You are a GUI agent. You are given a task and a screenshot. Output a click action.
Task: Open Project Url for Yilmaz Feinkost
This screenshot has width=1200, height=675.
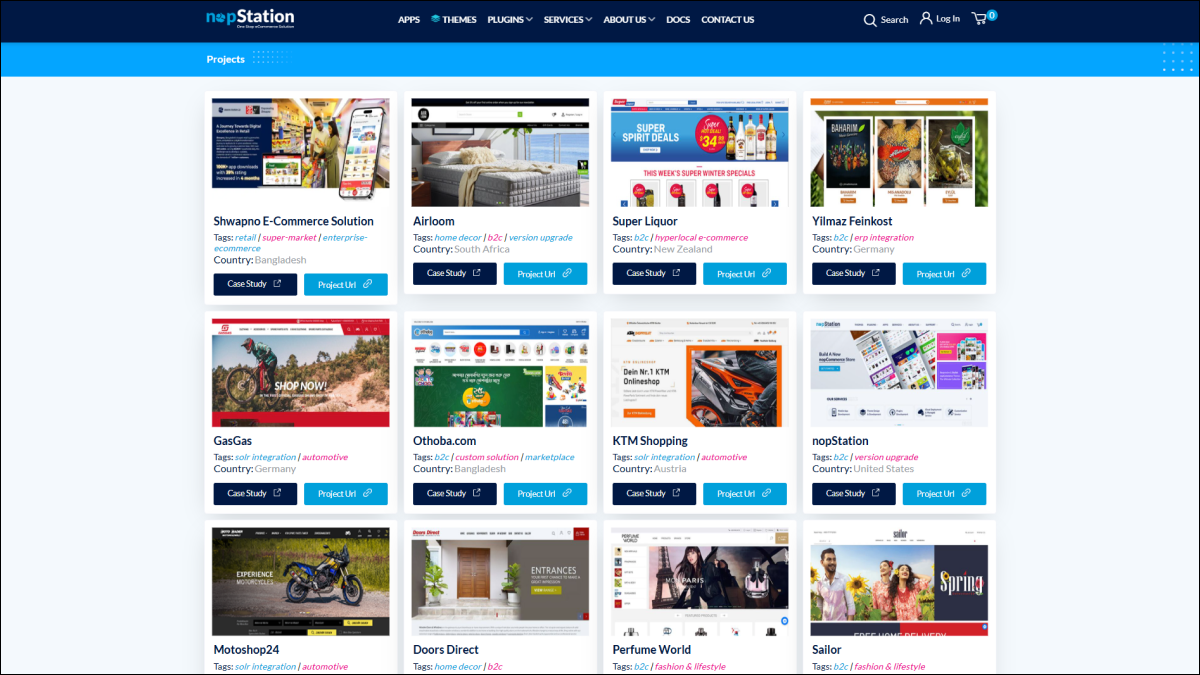point(944,273)
